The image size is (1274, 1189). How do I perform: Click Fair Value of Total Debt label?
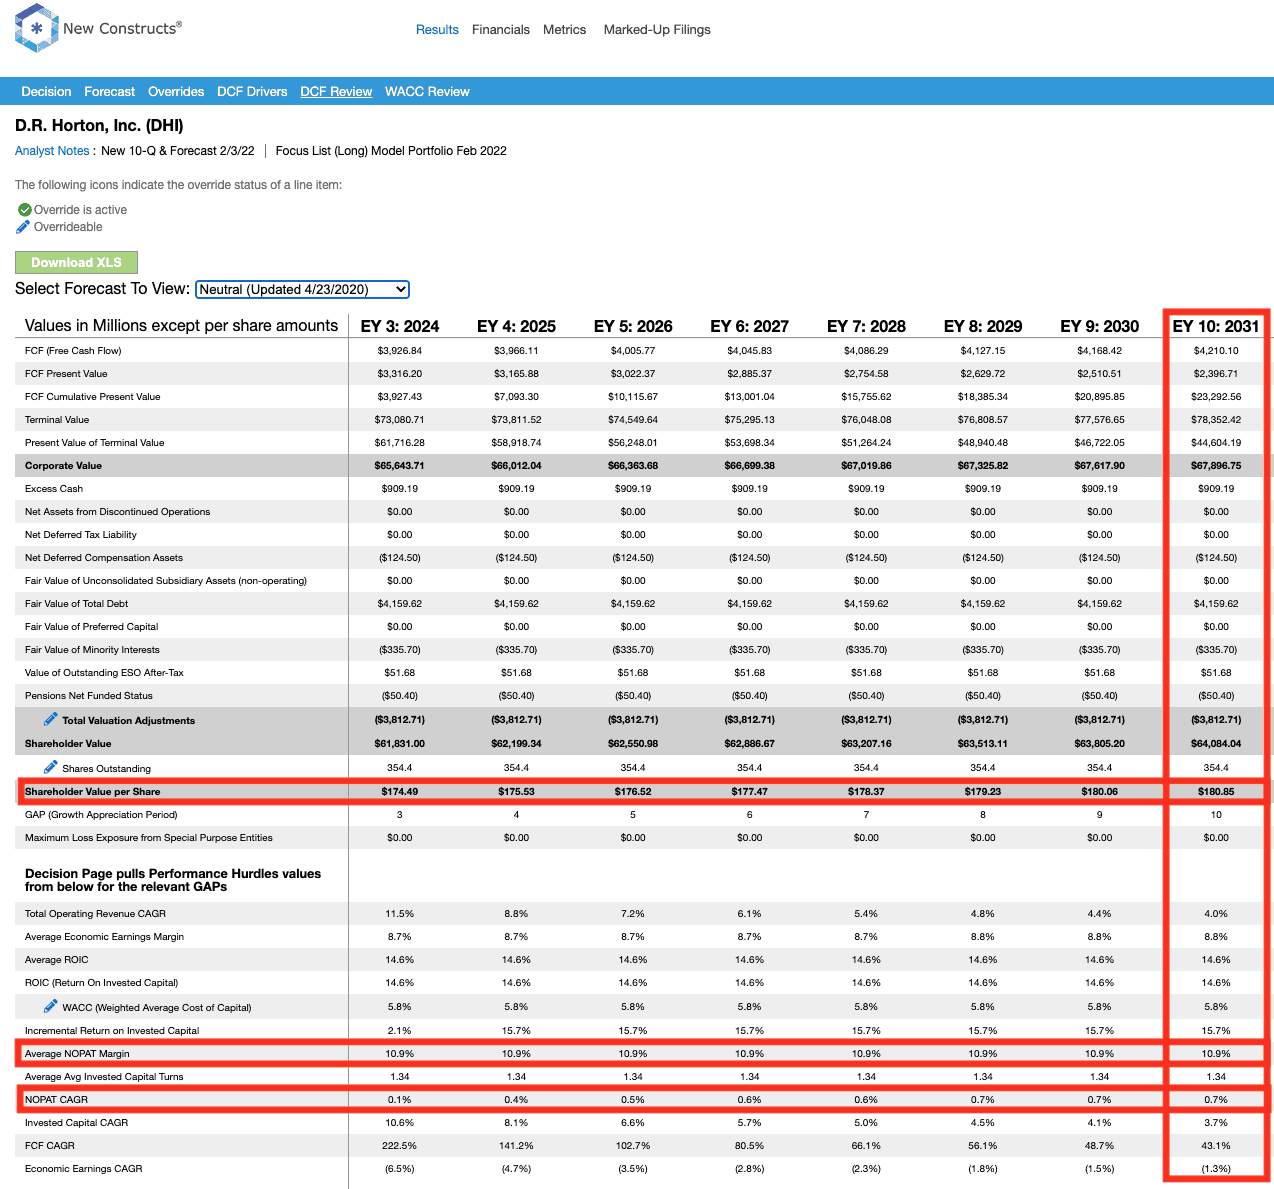(x=76, y=604)
